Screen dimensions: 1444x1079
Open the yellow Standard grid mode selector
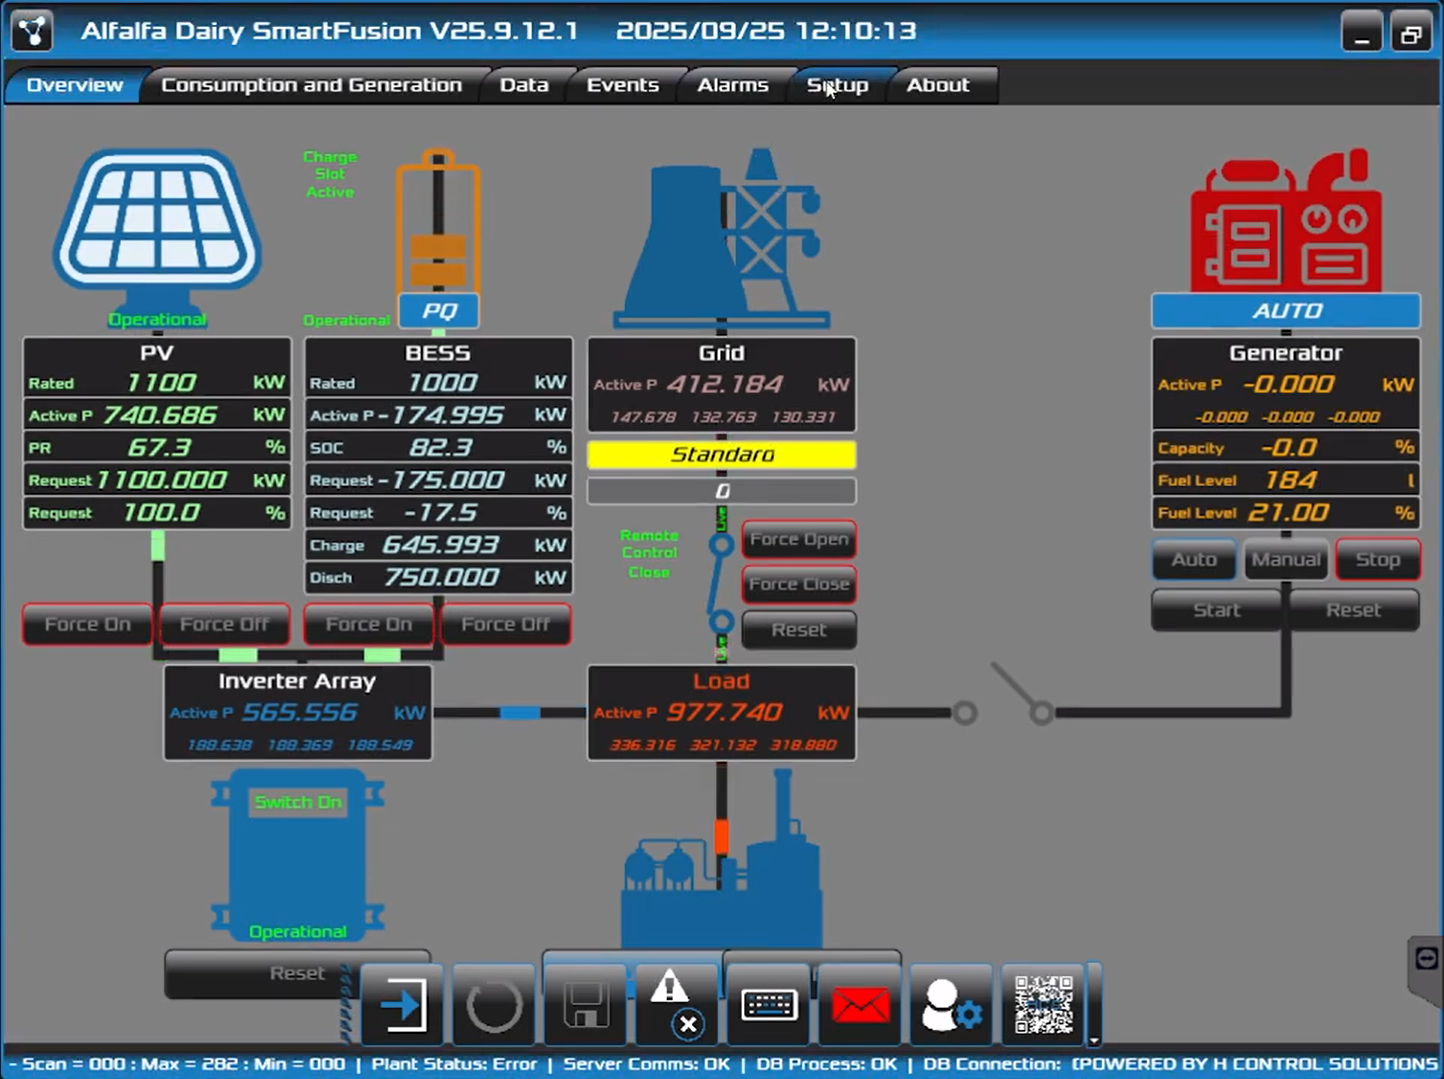721,455
